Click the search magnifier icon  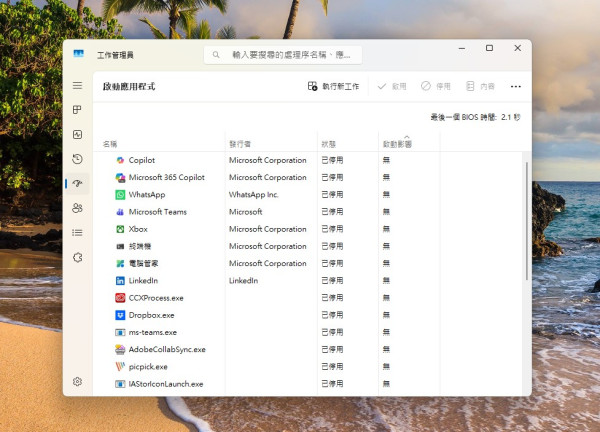(x=216, y=55)
